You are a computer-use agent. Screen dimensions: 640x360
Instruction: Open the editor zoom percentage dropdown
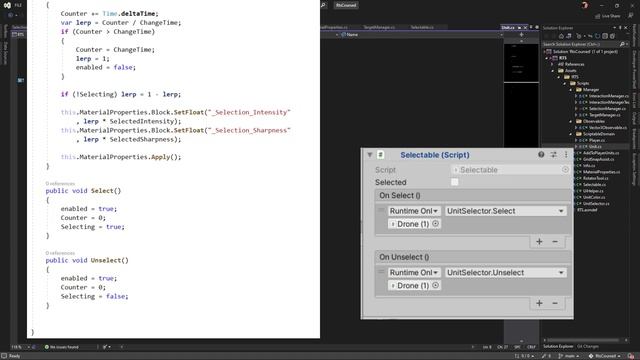click(20, 347)
